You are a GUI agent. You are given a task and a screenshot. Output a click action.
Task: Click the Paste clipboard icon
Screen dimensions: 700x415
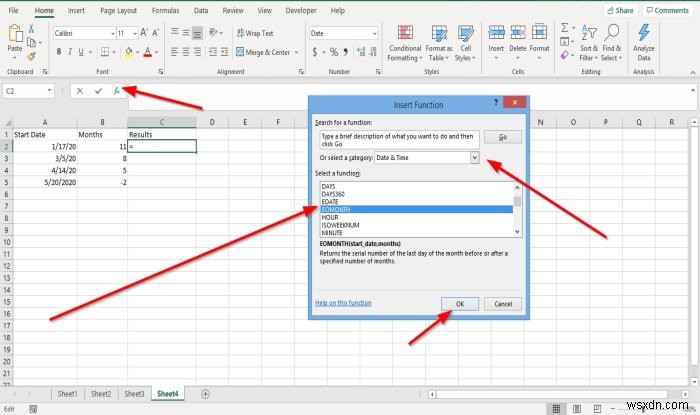pyautogui.click(x=15, y=33)
